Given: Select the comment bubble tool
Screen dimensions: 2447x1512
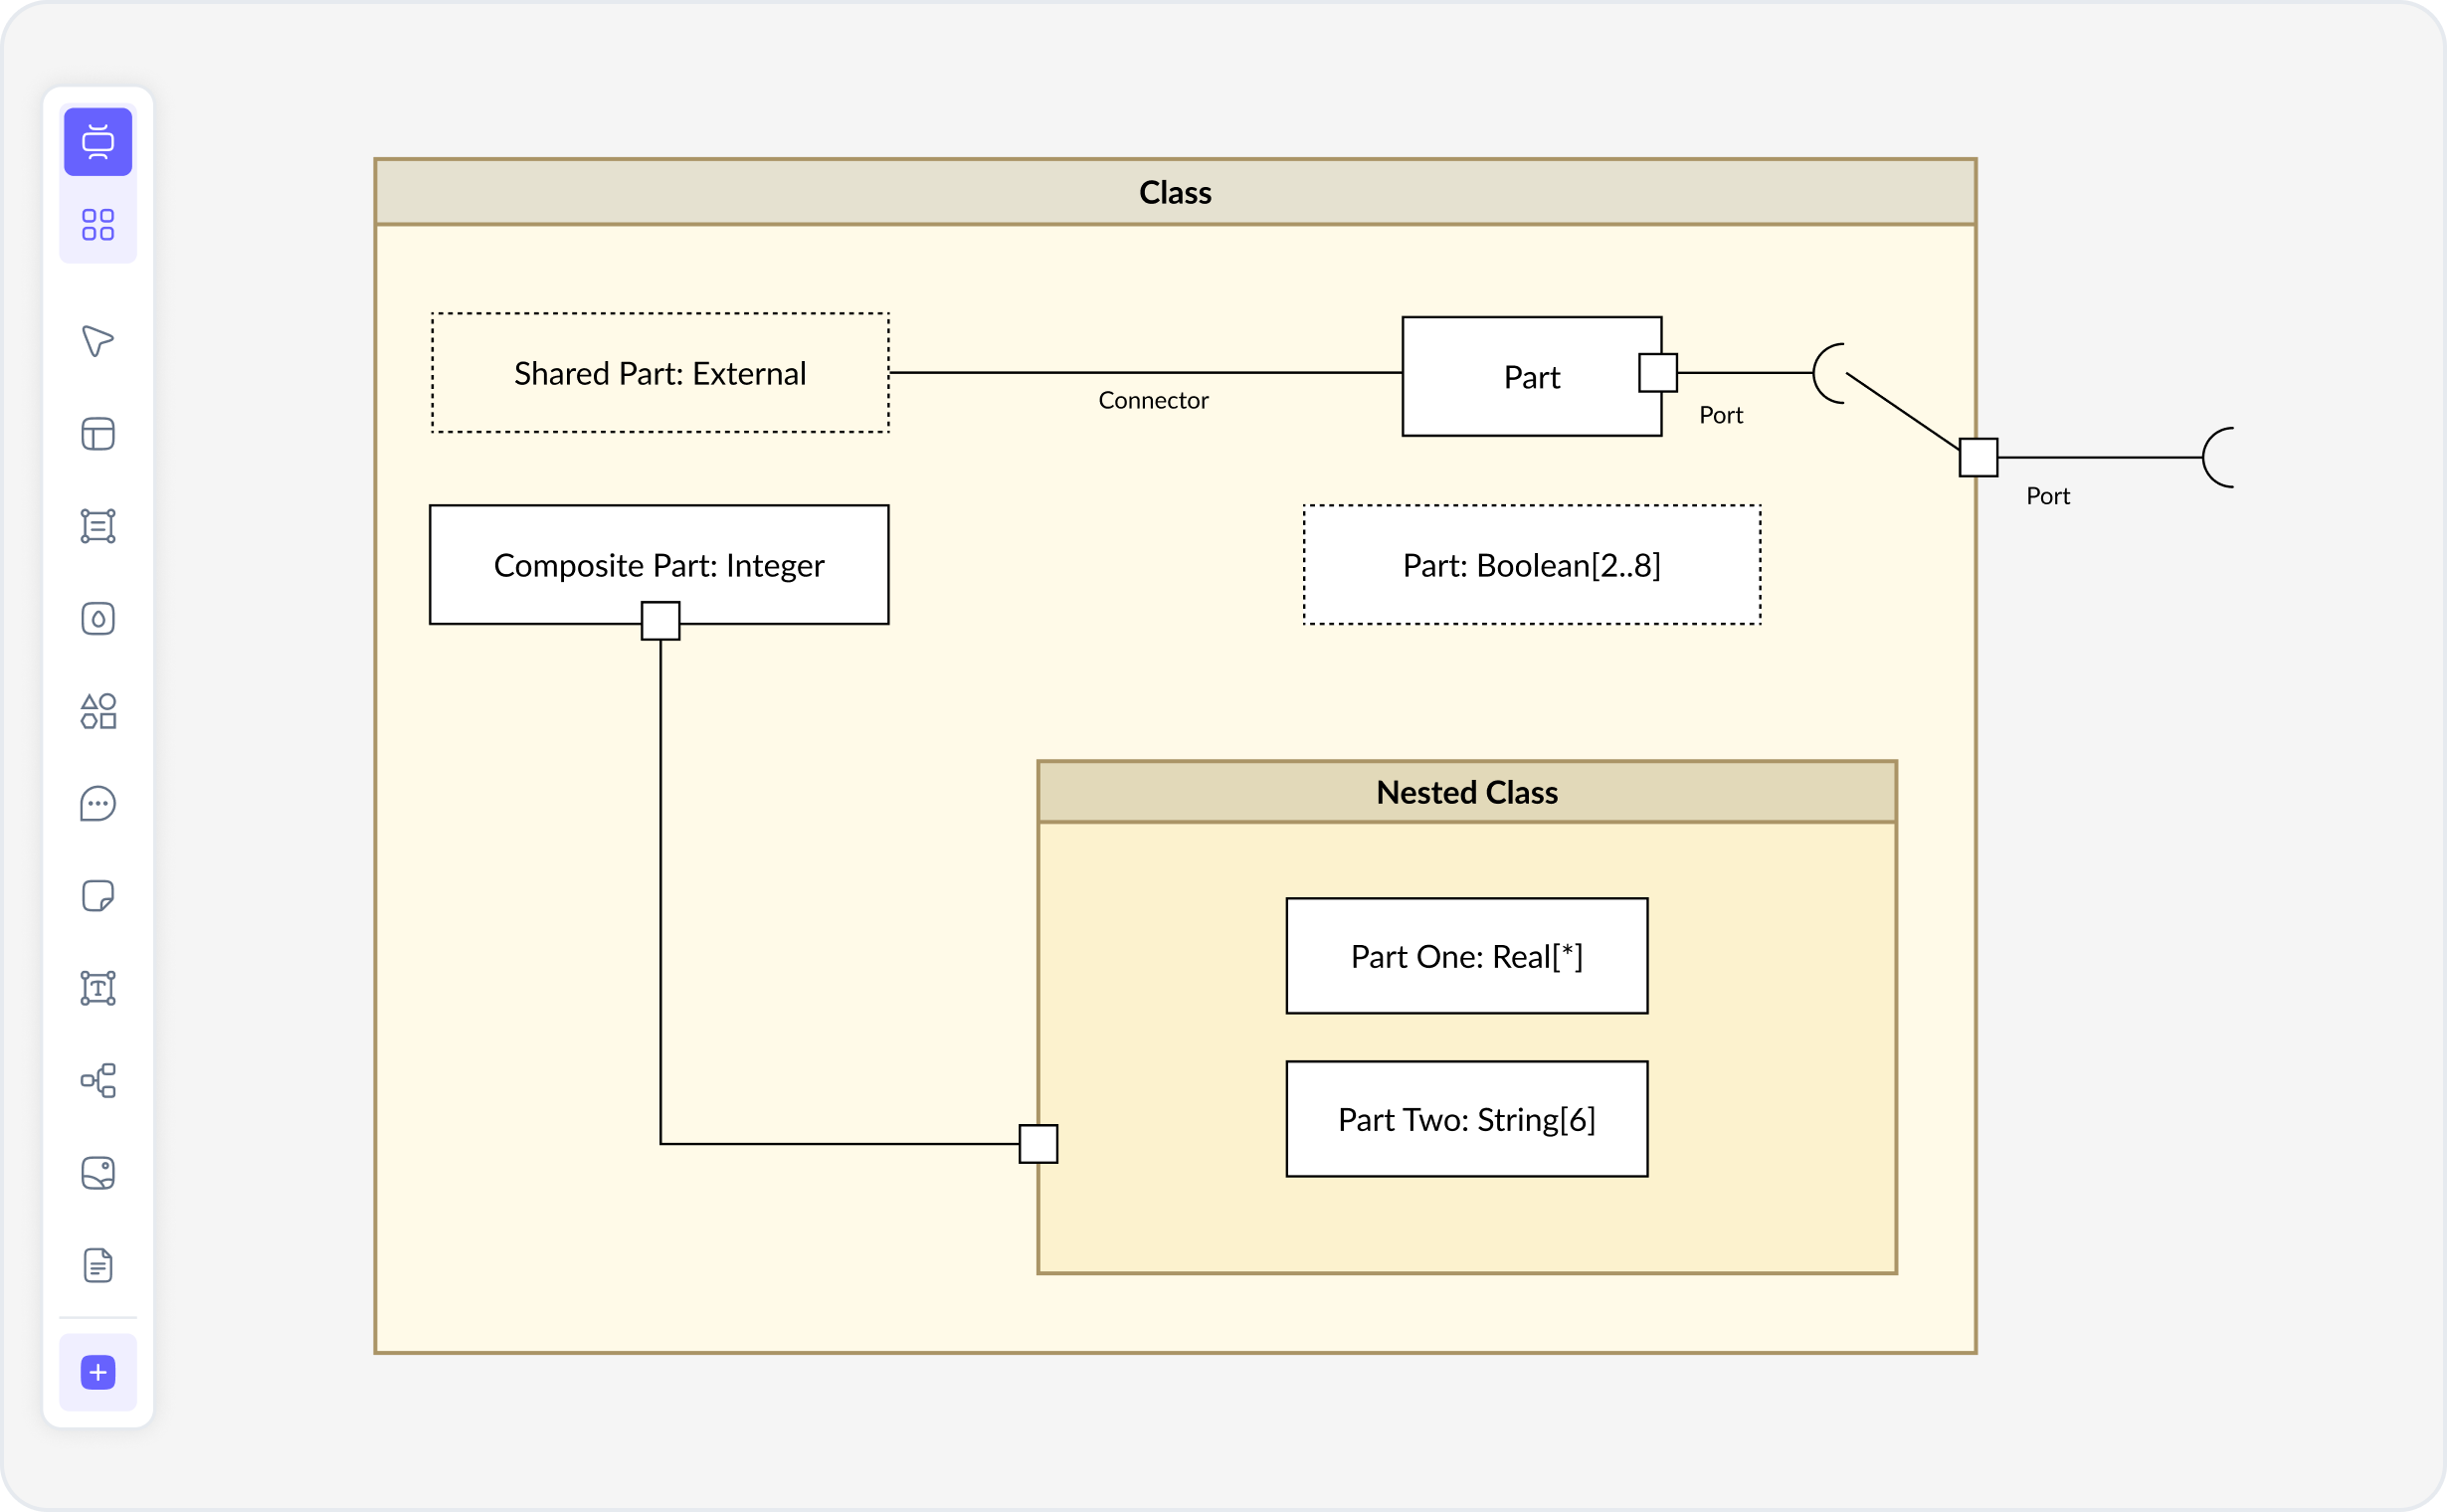Looking at the screenshot, I should (98, 804).
